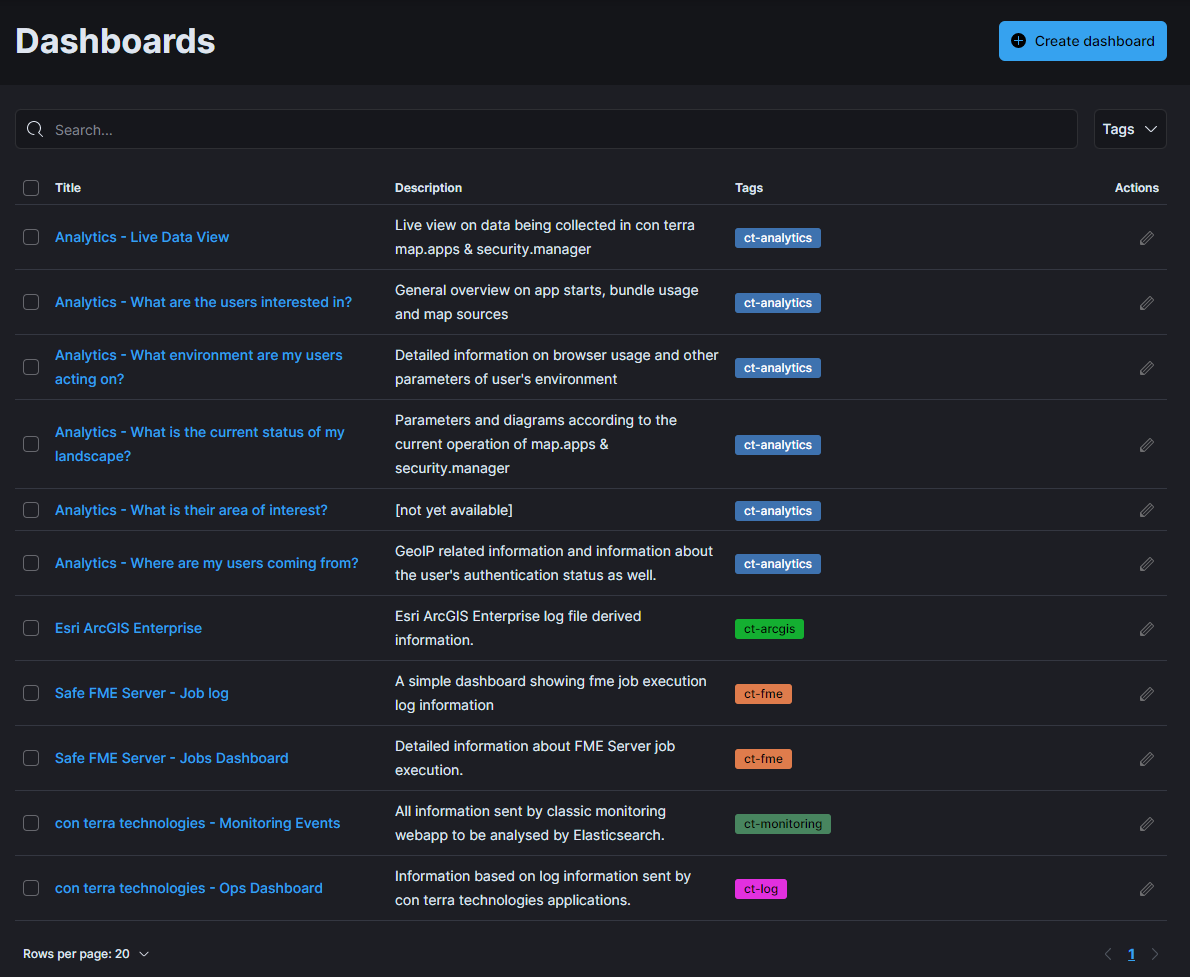The image size is (1190, 977).
Task: Click the edit pencil for Esri ArcGIS Enterprise
Action: click(1146, 629)
